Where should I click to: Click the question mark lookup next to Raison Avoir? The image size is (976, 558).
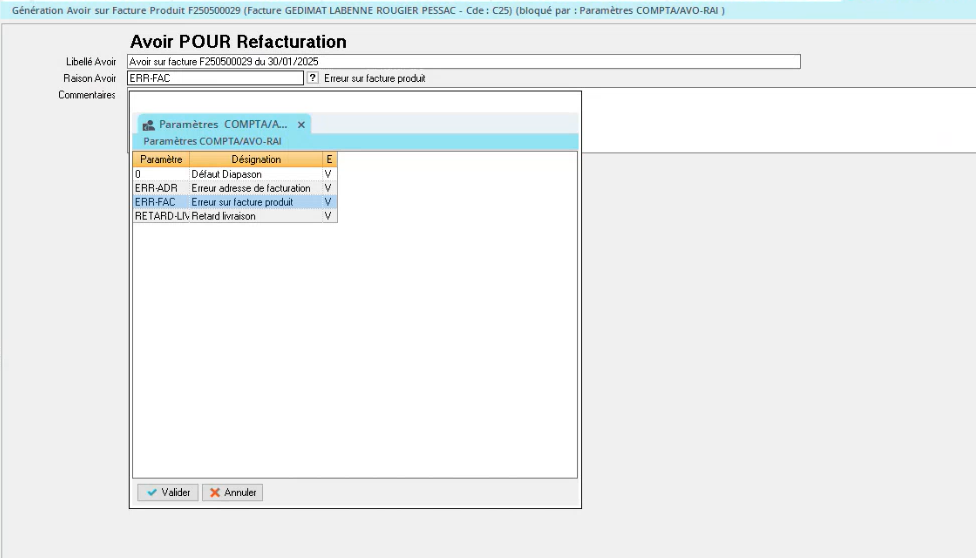coord(312,78)
